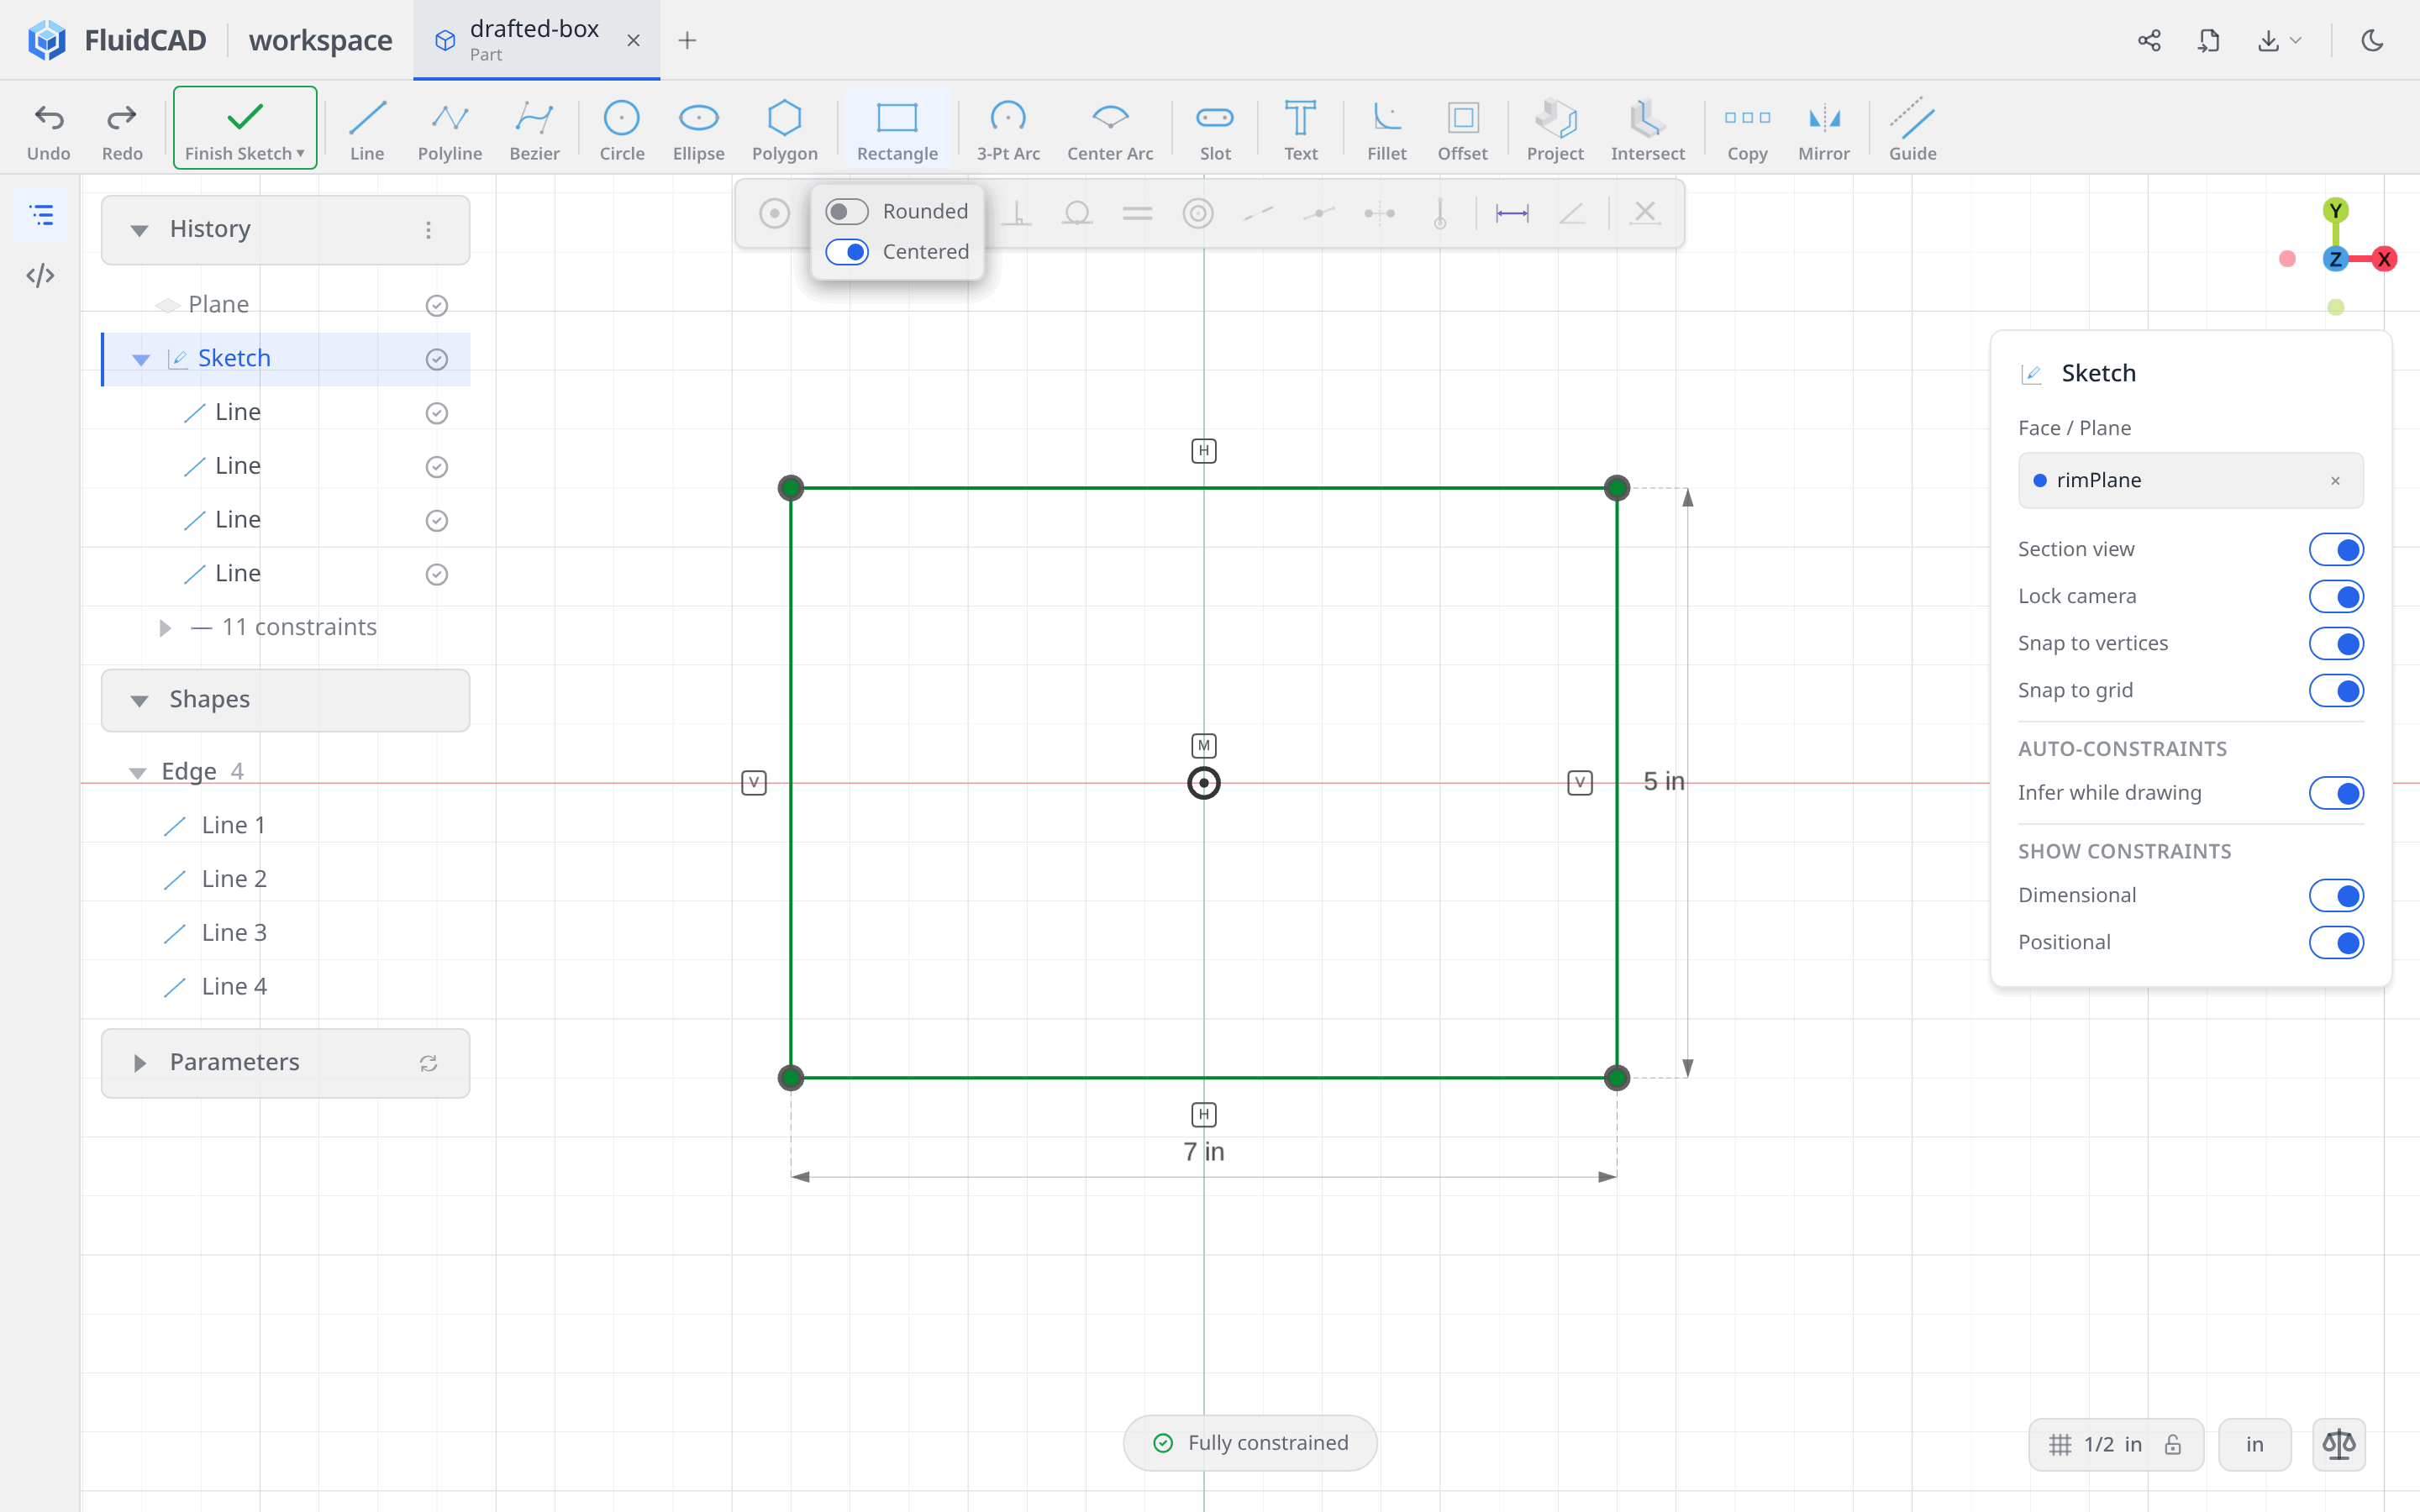This screenshot has width=2420, height=1512.
Task: Select the Copy pattern tool
Action: click(x=1747, y=129)
